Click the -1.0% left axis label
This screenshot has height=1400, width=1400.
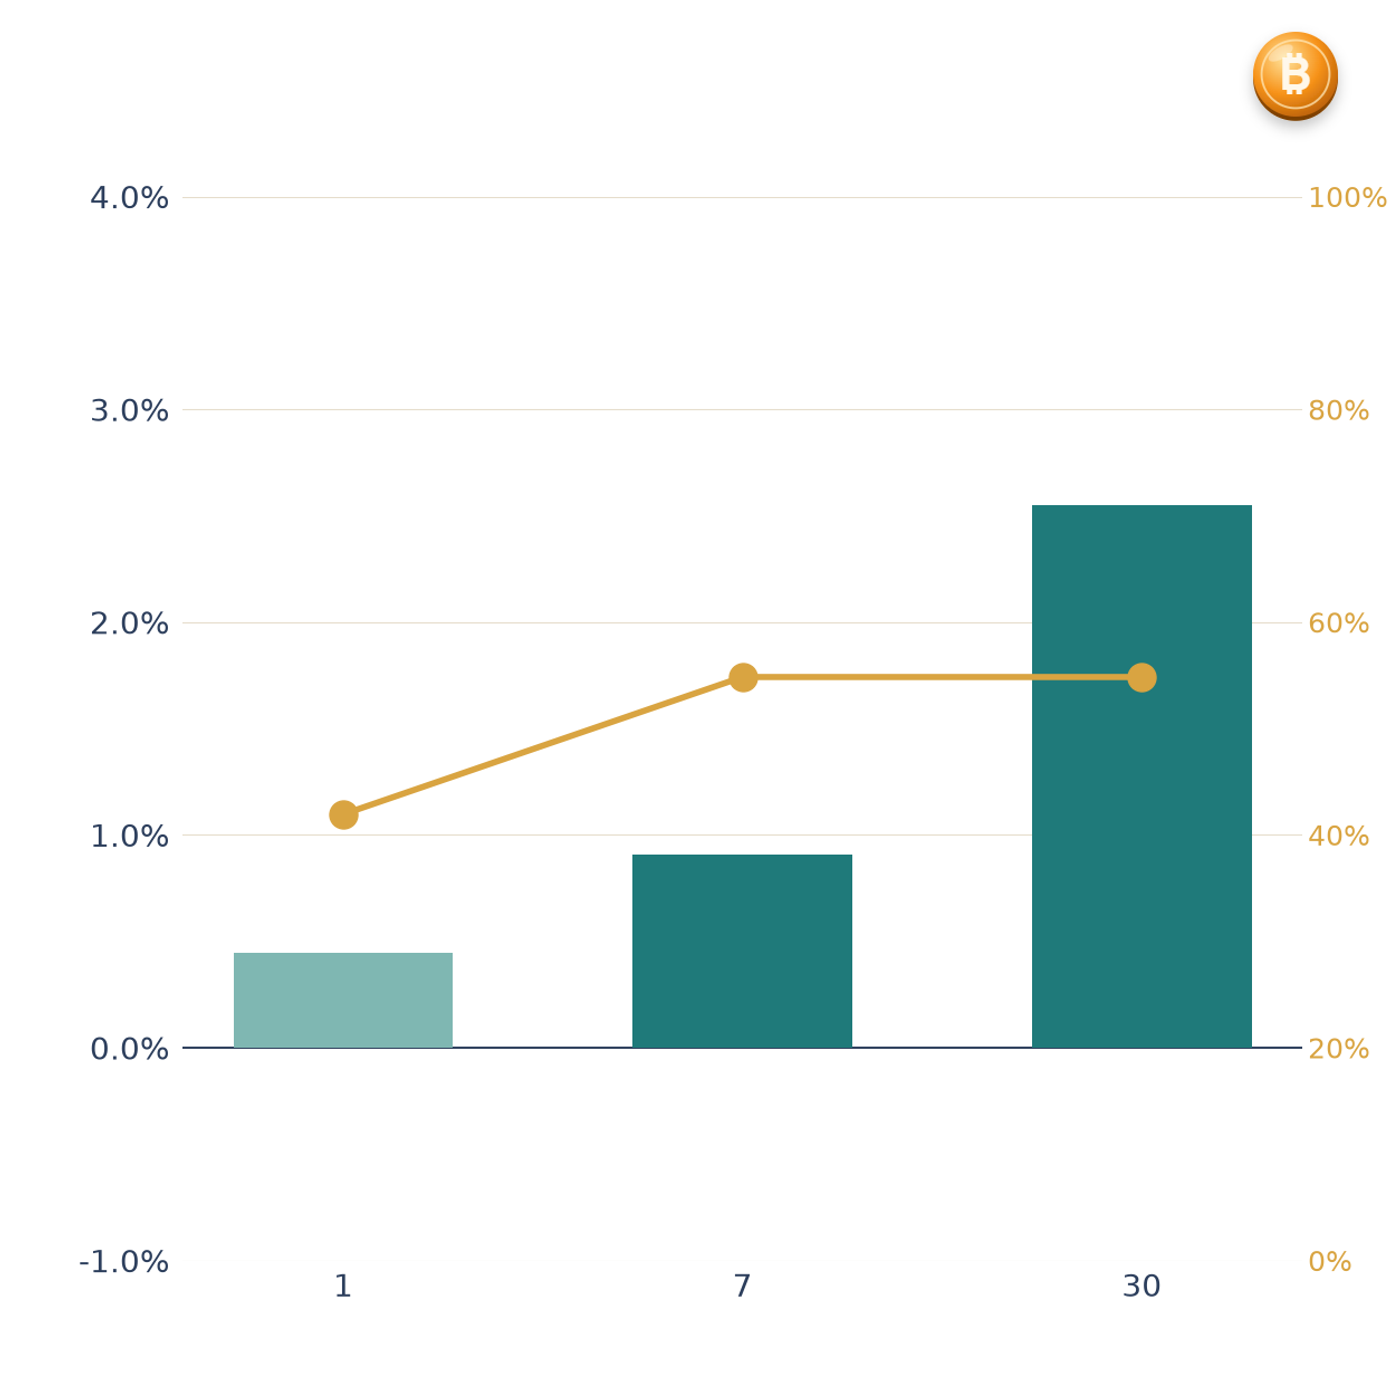pos(124,1262)
